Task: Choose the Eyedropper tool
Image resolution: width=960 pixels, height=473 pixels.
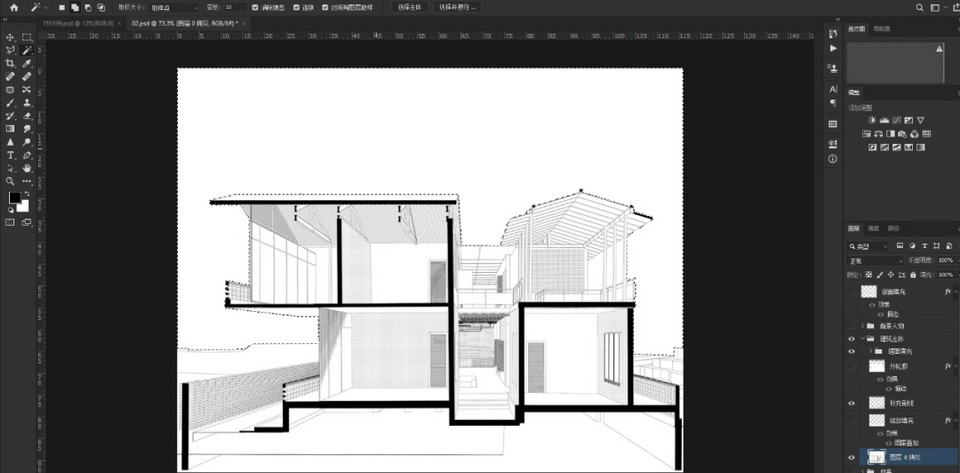Action: [x=27, y=63]
